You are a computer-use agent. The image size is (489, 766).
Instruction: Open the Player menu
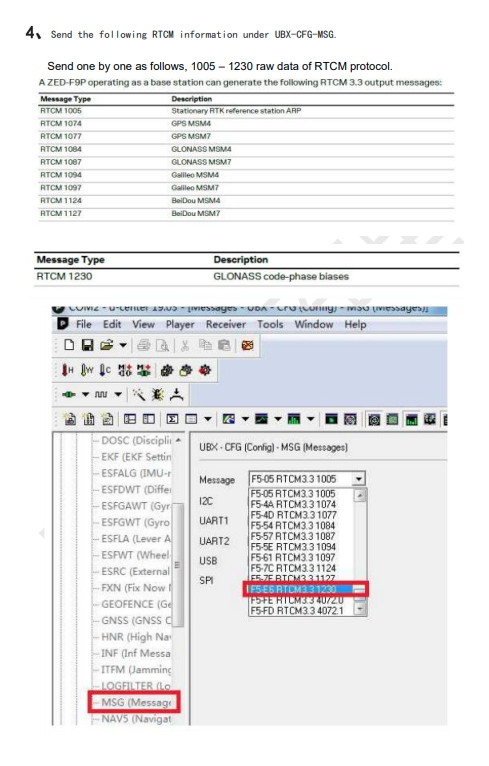[180, 324]
